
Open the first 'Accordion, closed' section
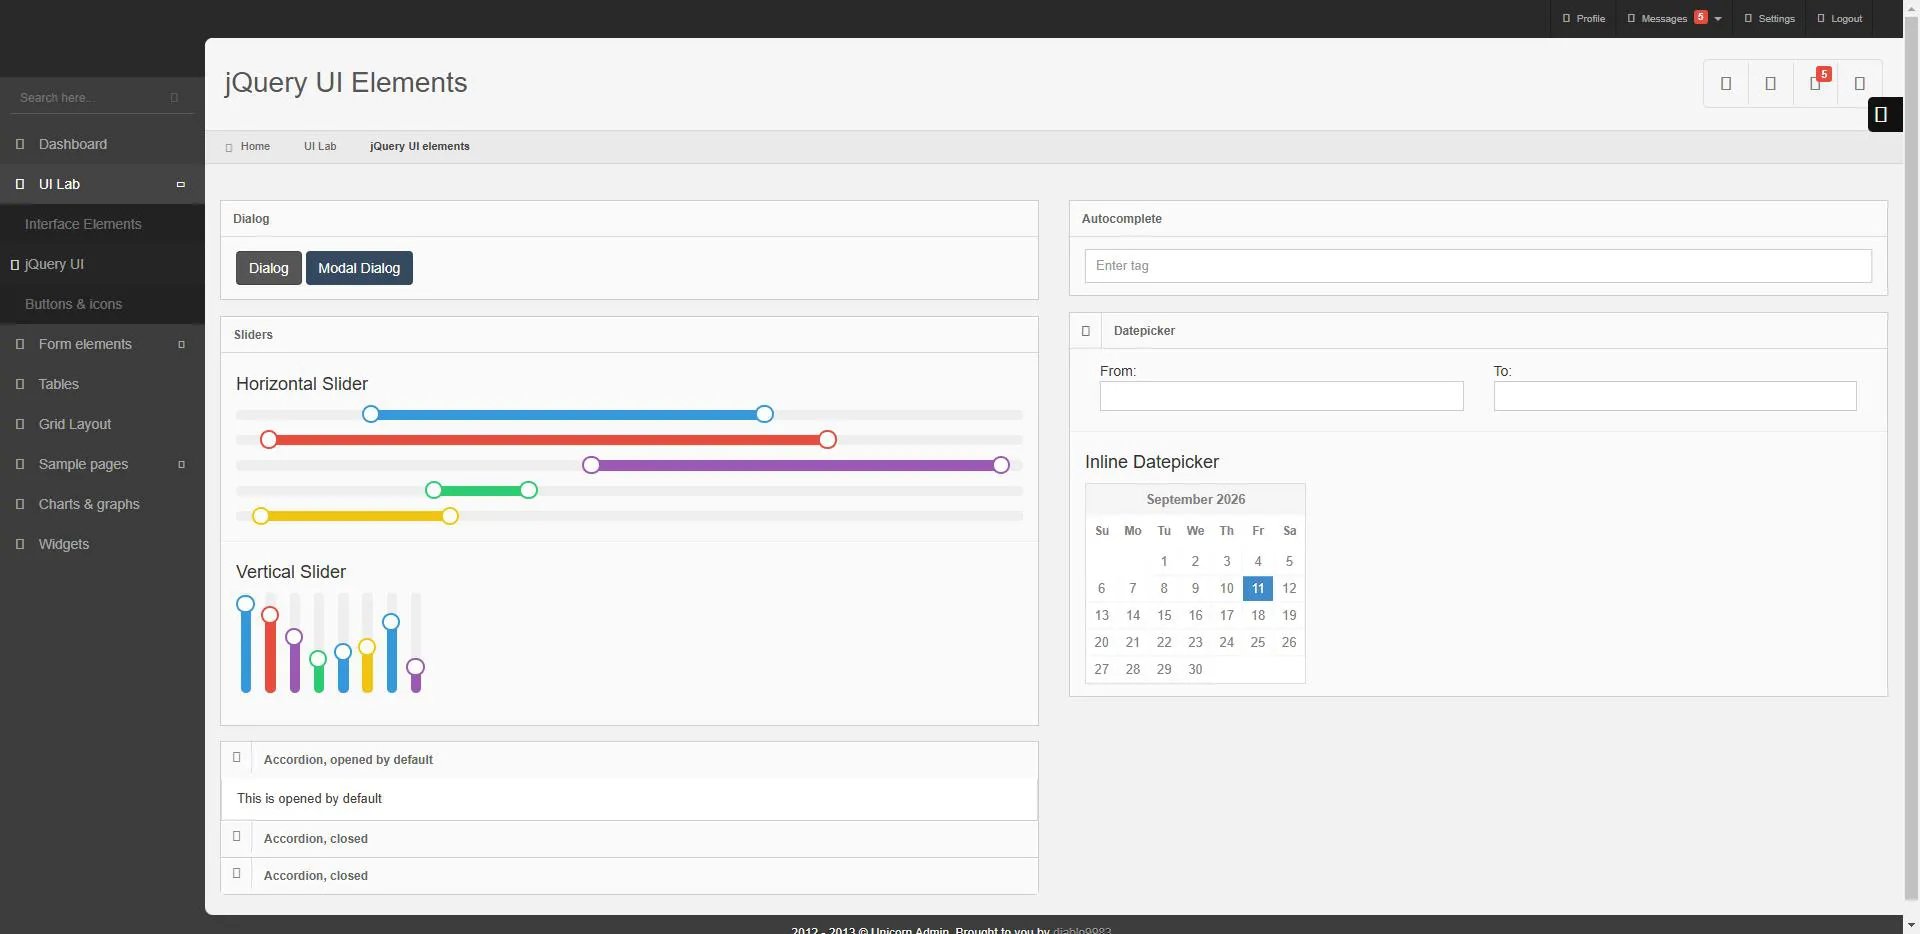[x=629, y=839]
